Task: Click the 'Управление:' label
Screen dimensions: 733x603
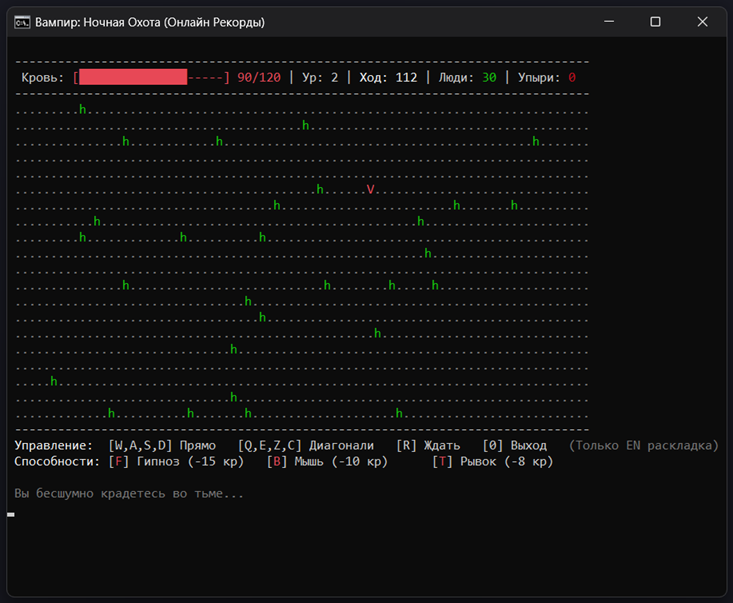Action: coord(54,445)
